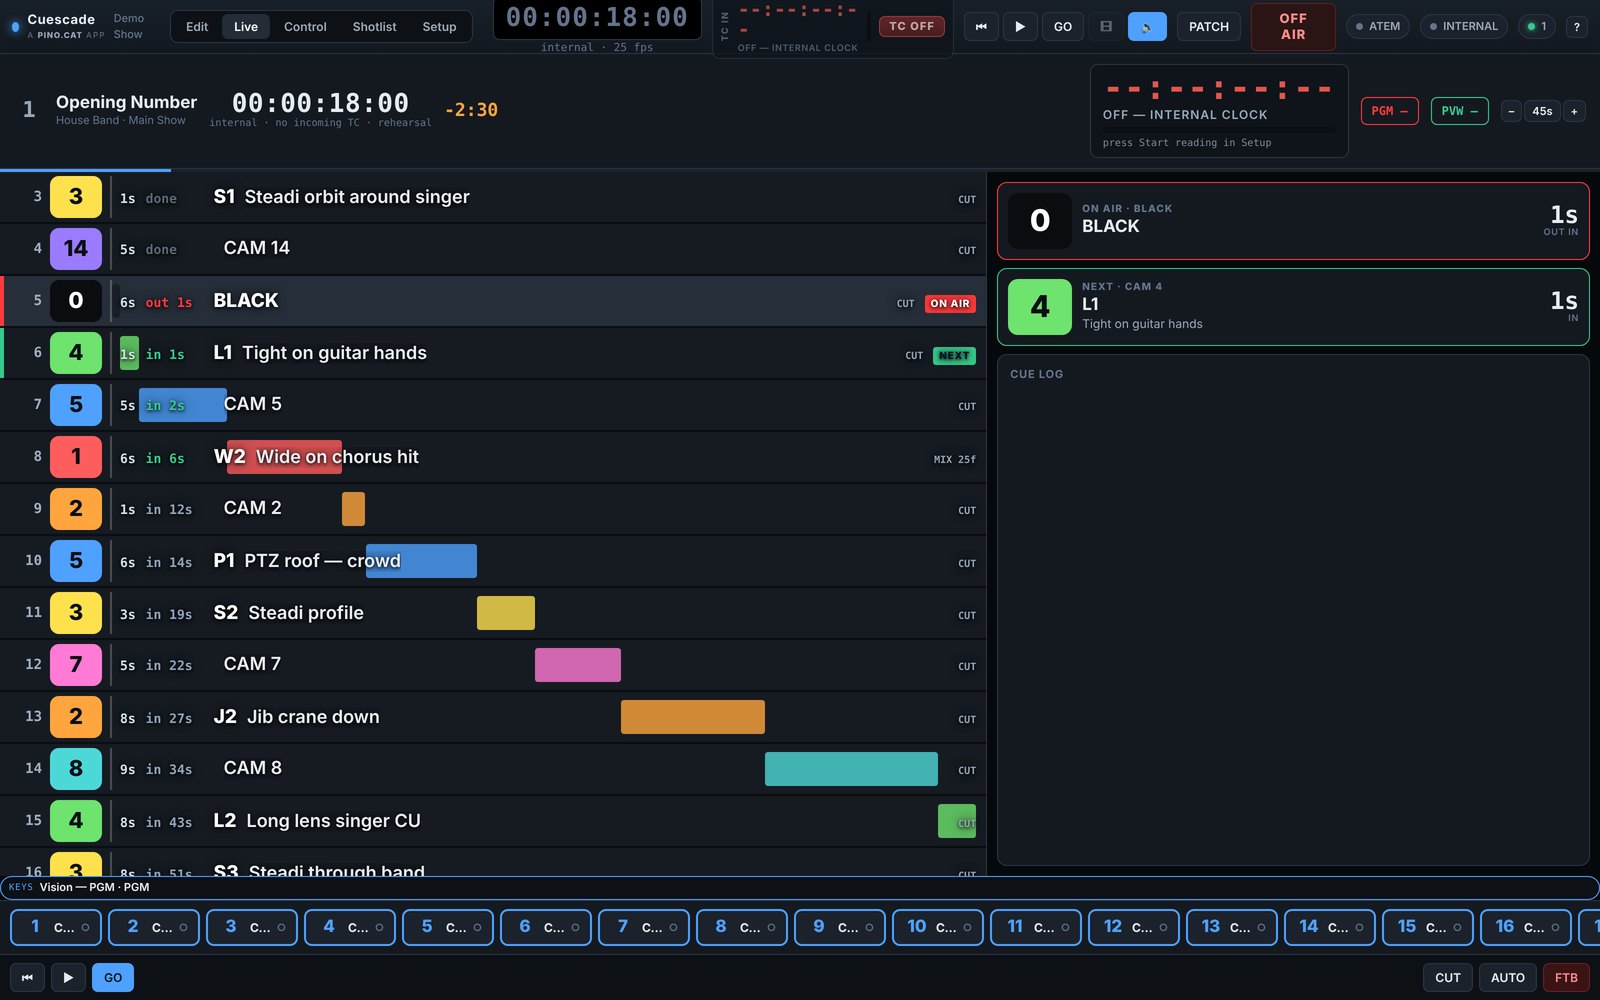Viewport: 1600px width, 1000px height.
Task: Select source key 12 in keys strip
Action: click(1134, 927)
